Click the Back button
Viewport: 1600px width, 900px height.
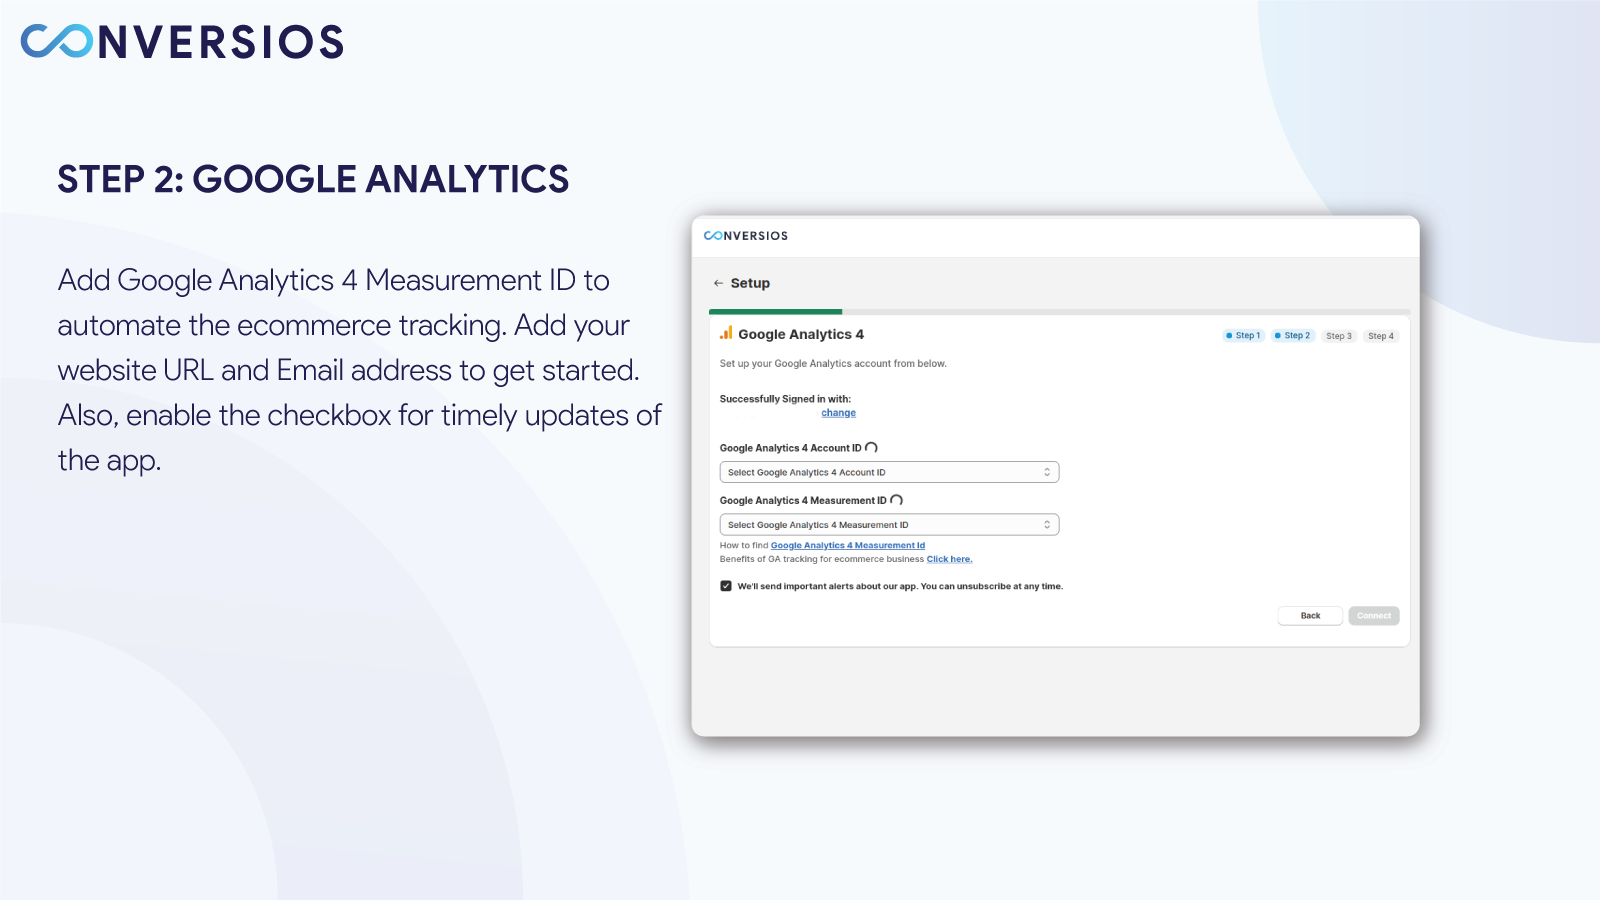(x=1310, y=616)
